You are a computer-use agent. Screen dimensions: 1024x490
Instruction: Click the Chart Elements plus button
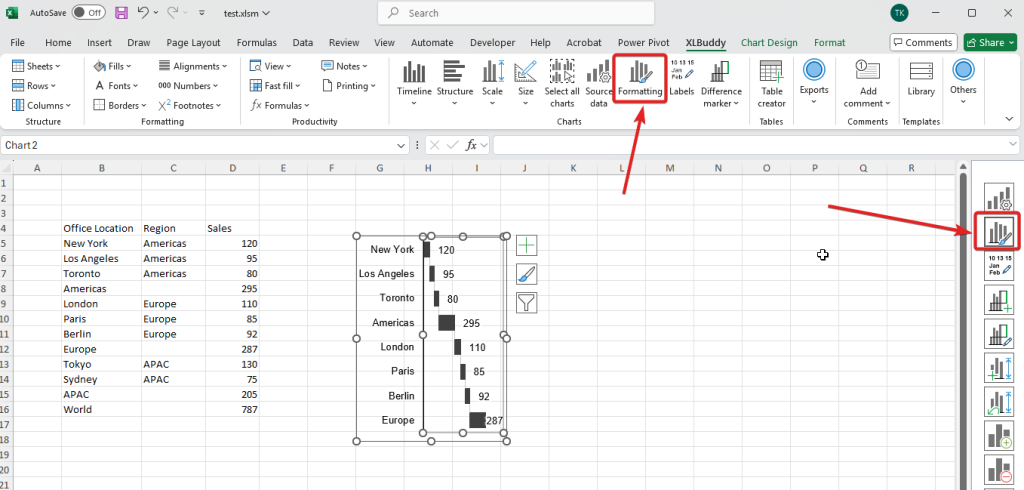pyautogui.click(x=526, y=245)
